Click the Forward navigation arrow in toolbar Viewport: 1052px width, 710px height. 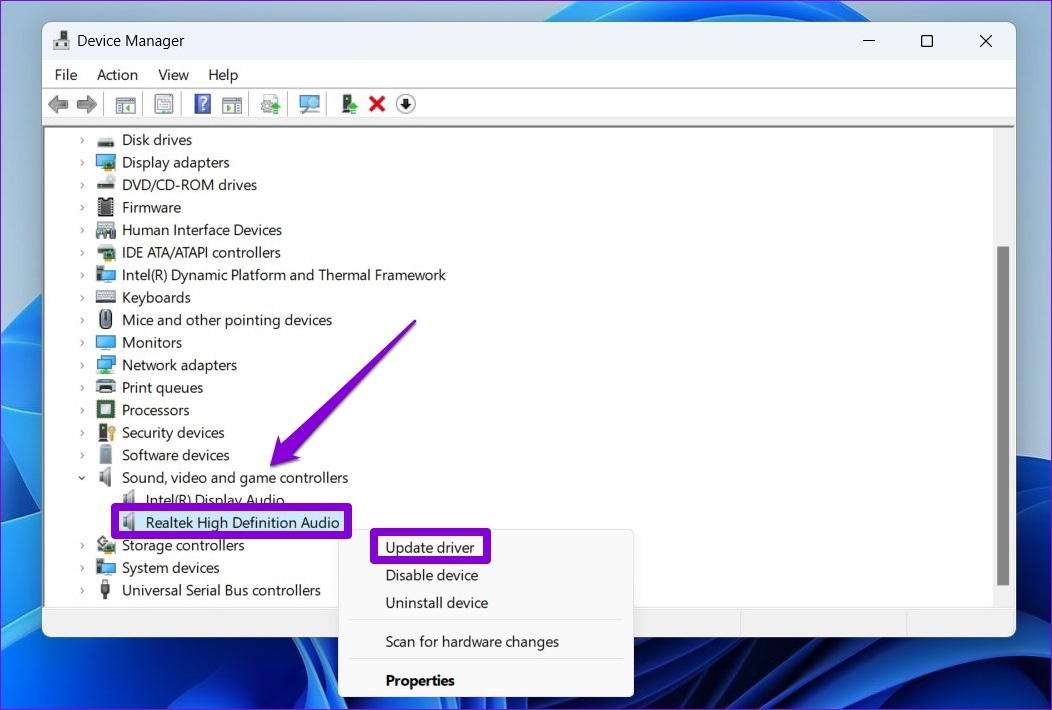[x=87, y=103]
